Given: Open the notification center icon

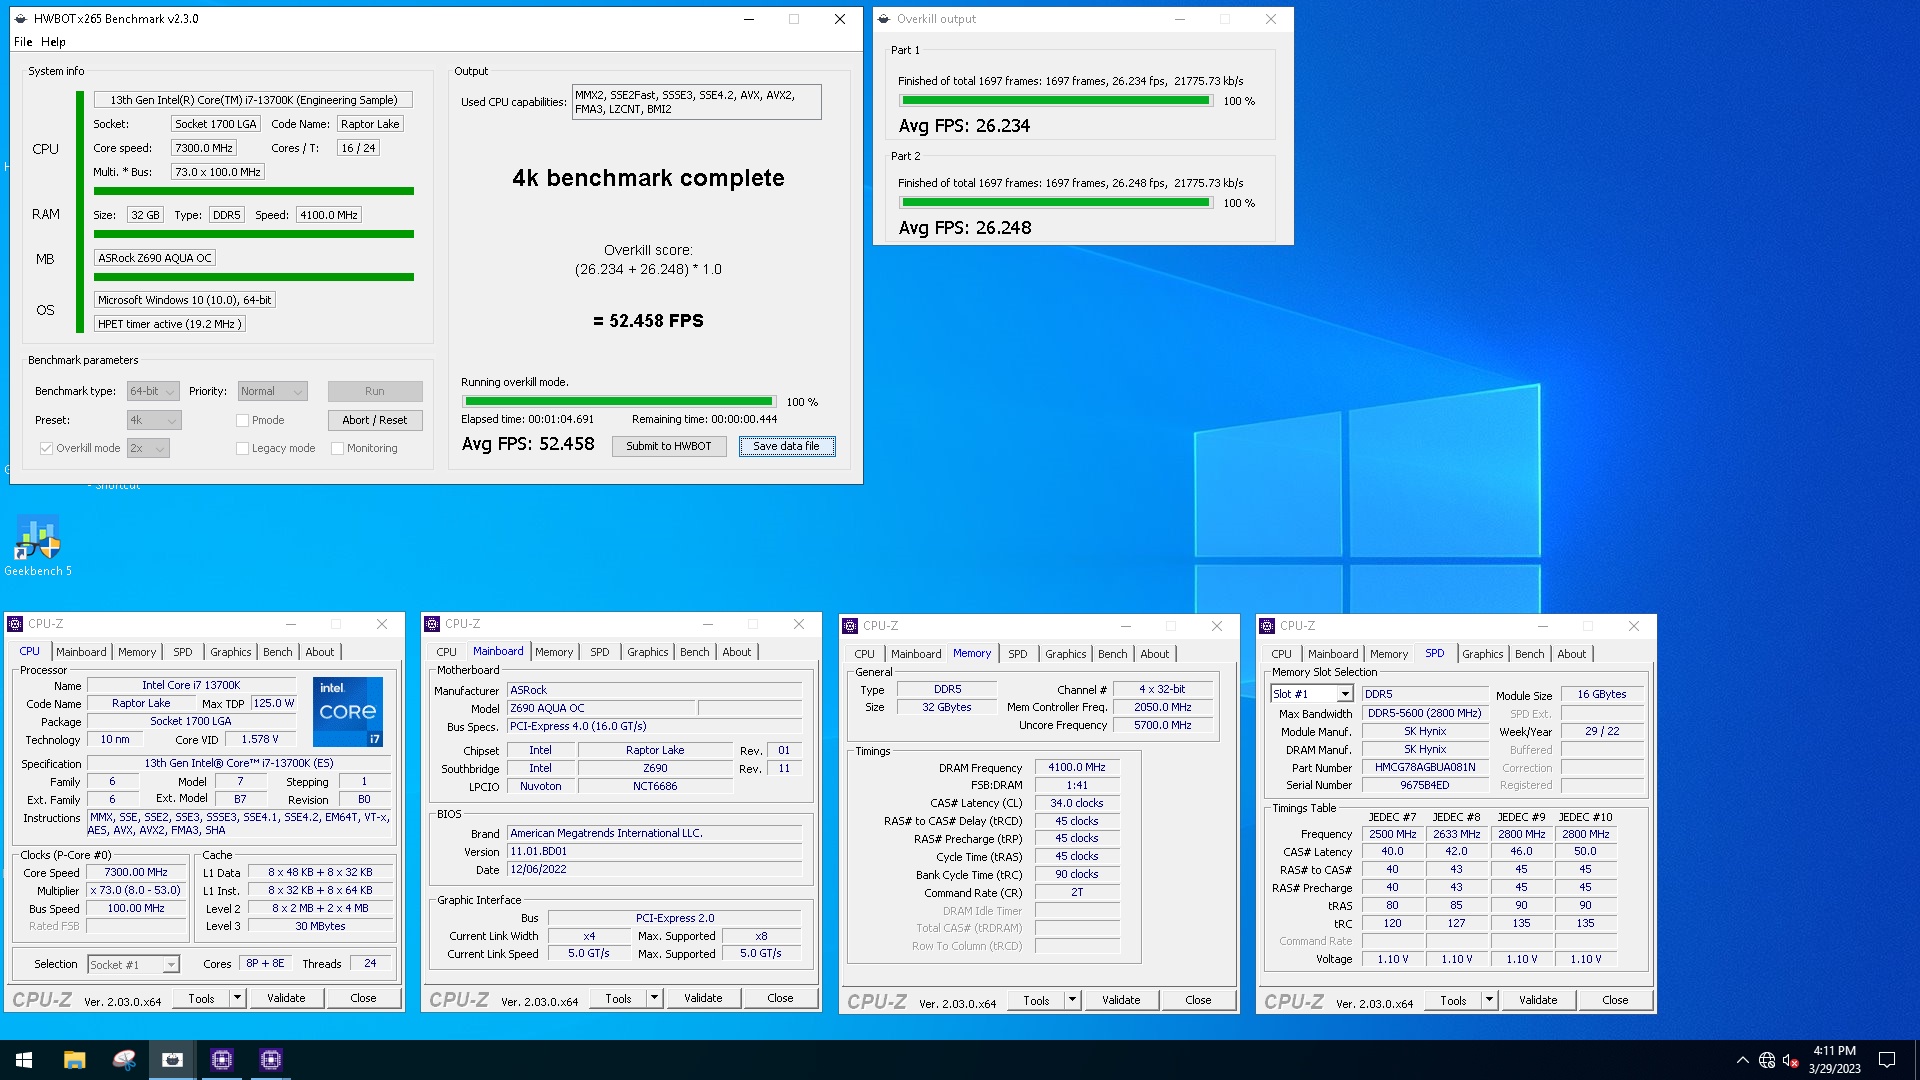Looking at the screenshot, I should (1887, 1059).
